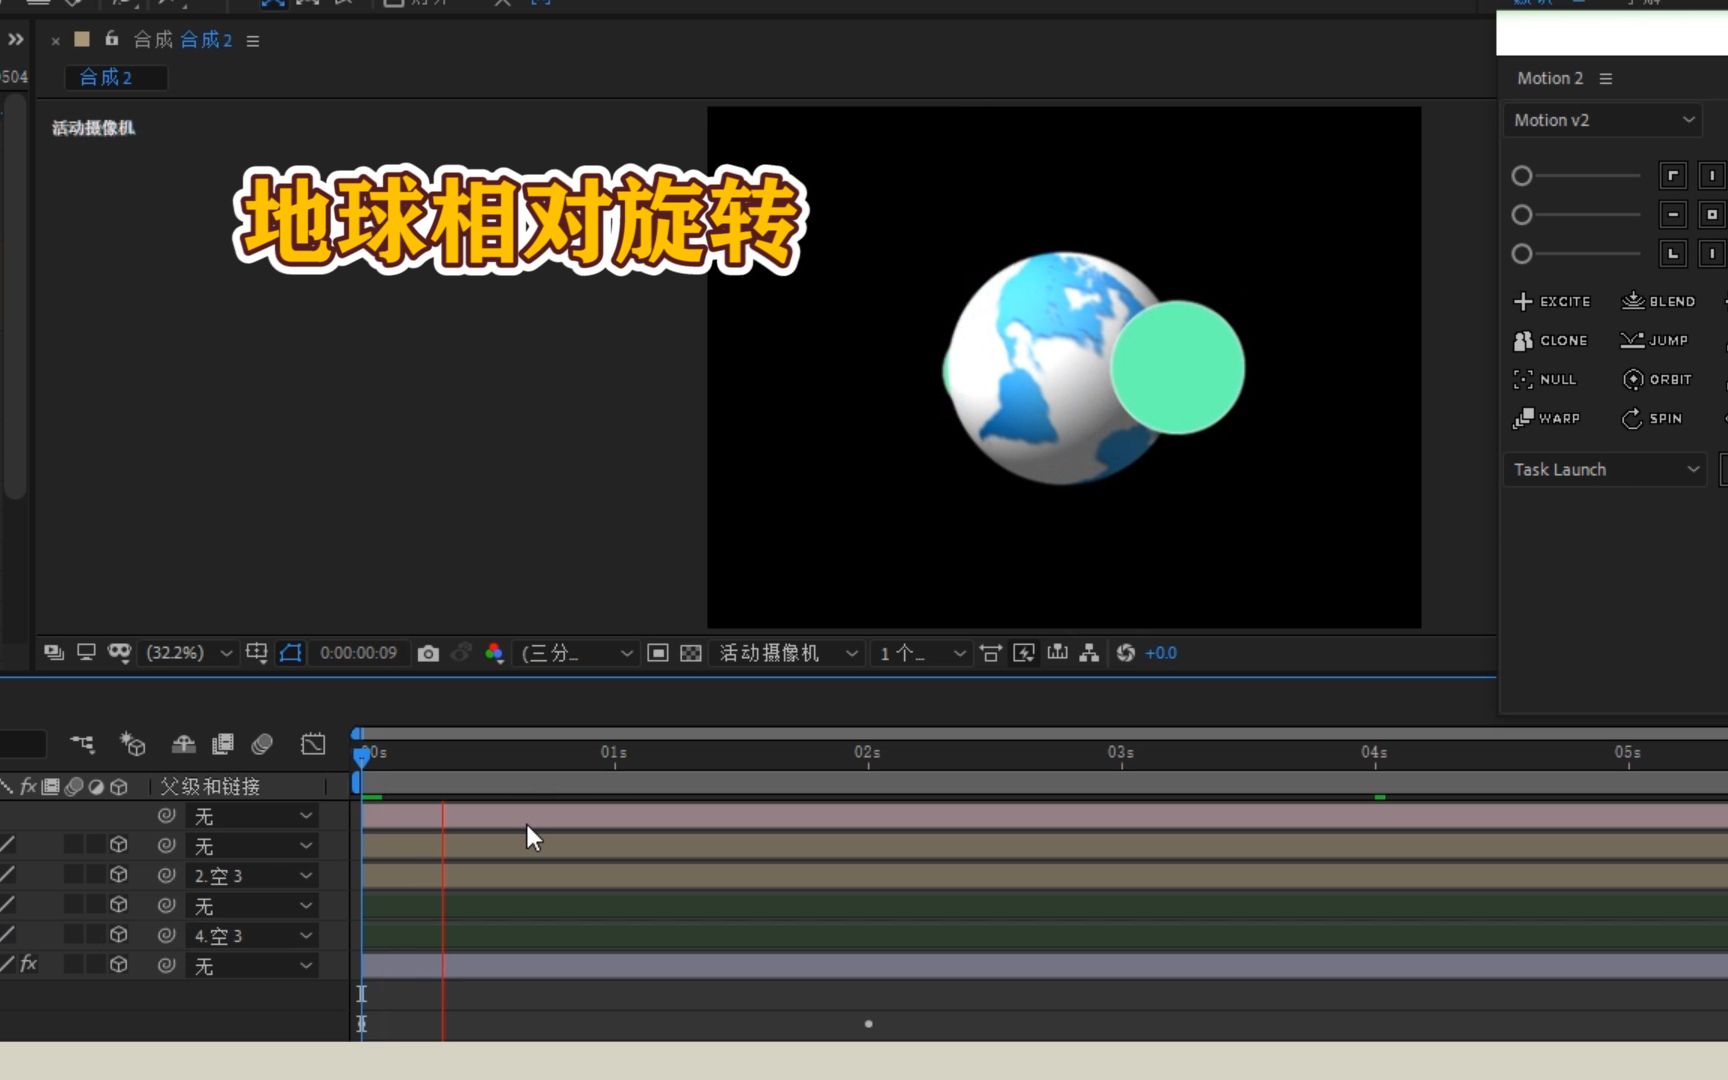Toggle mask and shape path visibility

(x=290, y=653)
